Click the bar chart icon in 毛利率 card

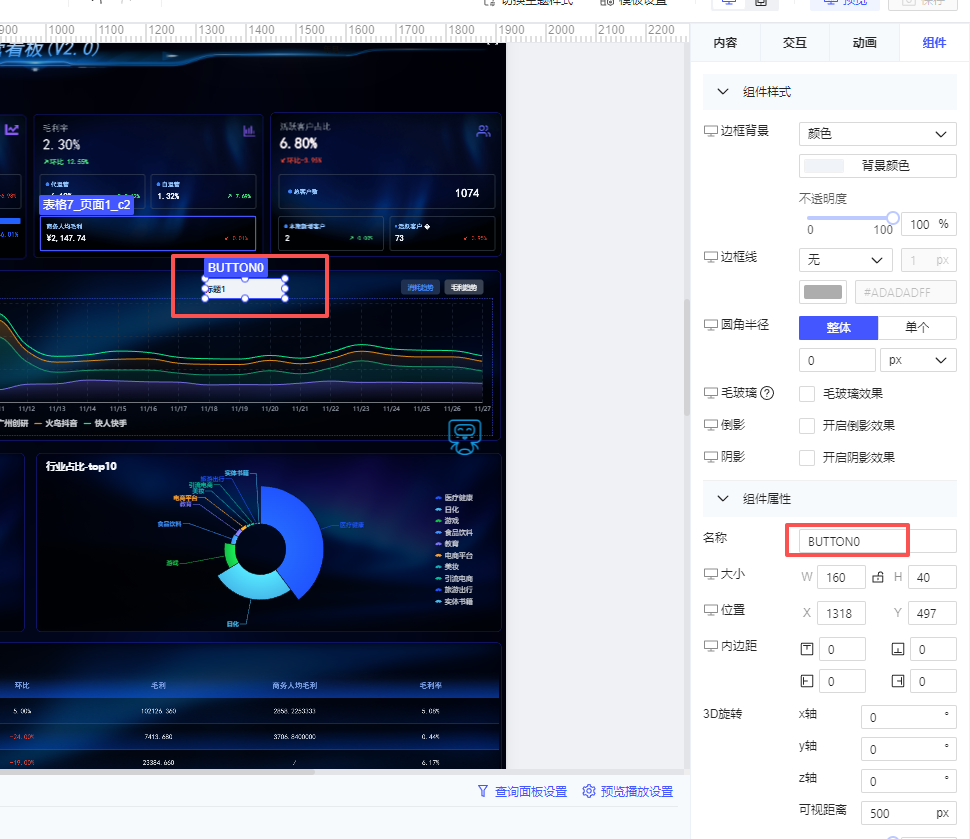(249, 131)
